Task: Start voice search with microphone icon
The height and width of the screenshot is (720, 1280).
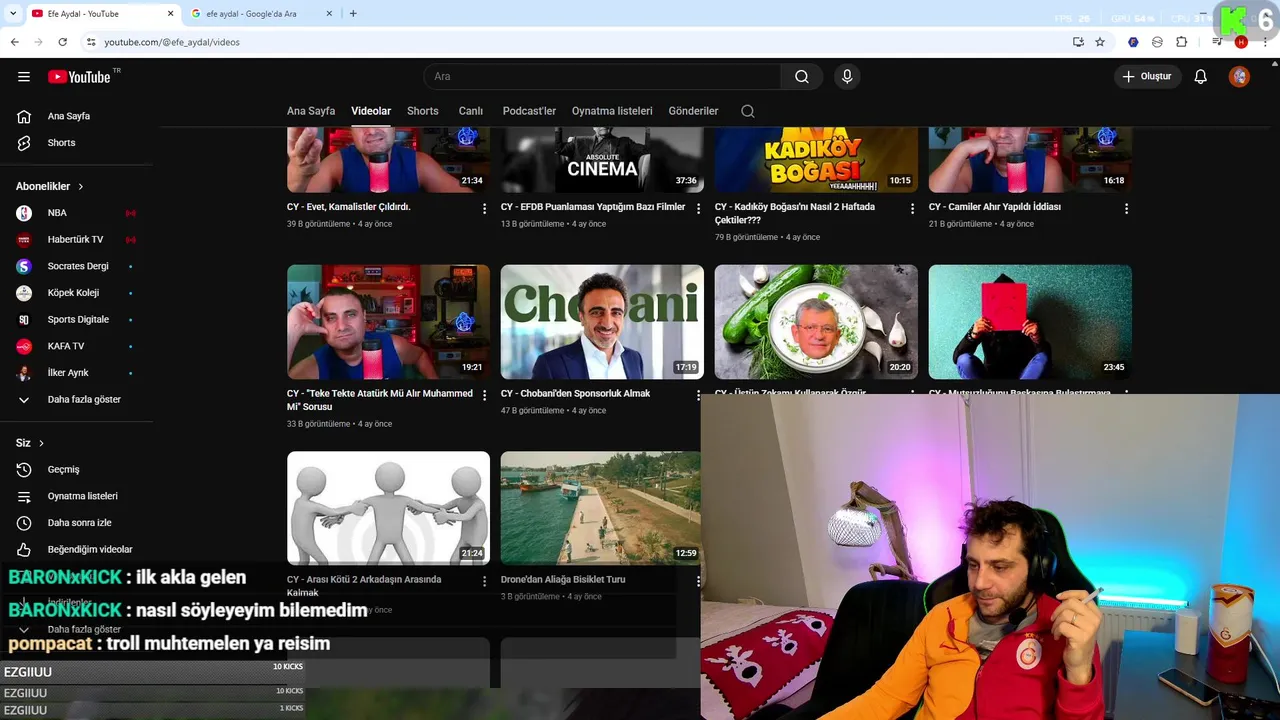Action: click(847, 77)
